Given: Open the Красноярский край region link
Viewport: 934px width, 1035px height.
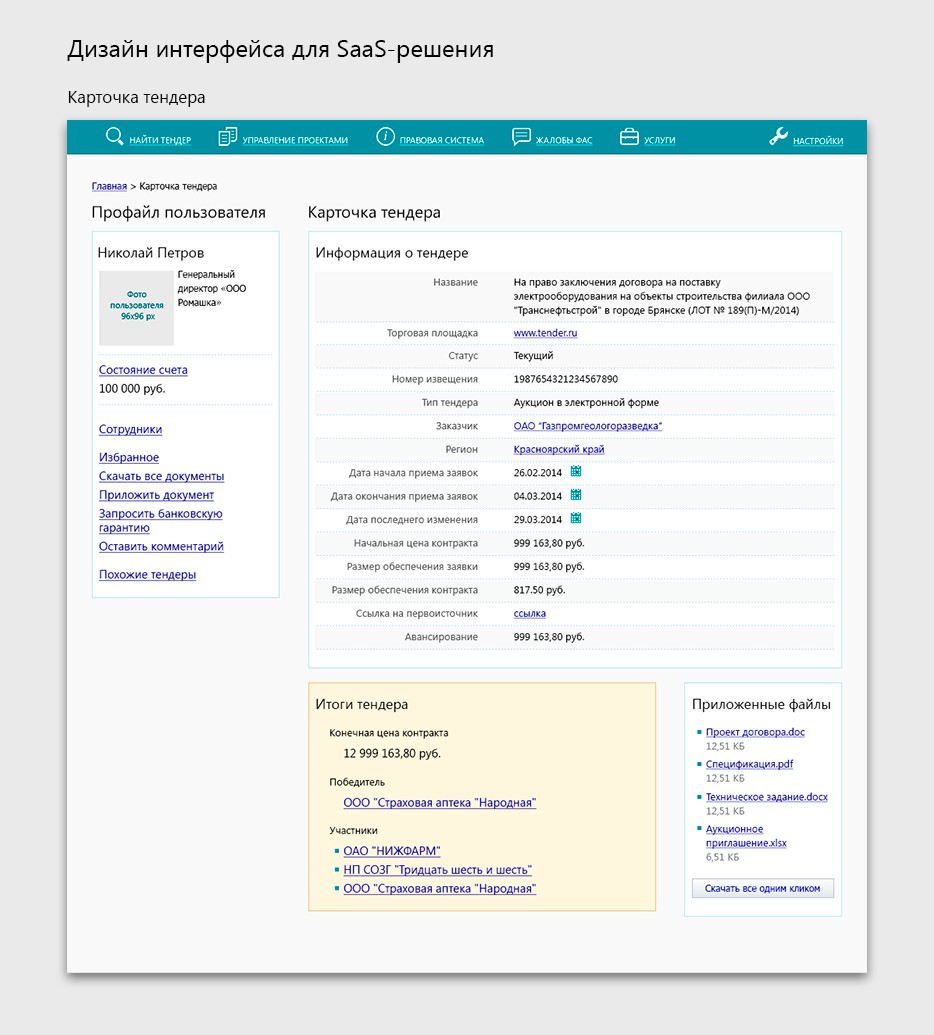Looking at the screenshot, I should [559, 449].
